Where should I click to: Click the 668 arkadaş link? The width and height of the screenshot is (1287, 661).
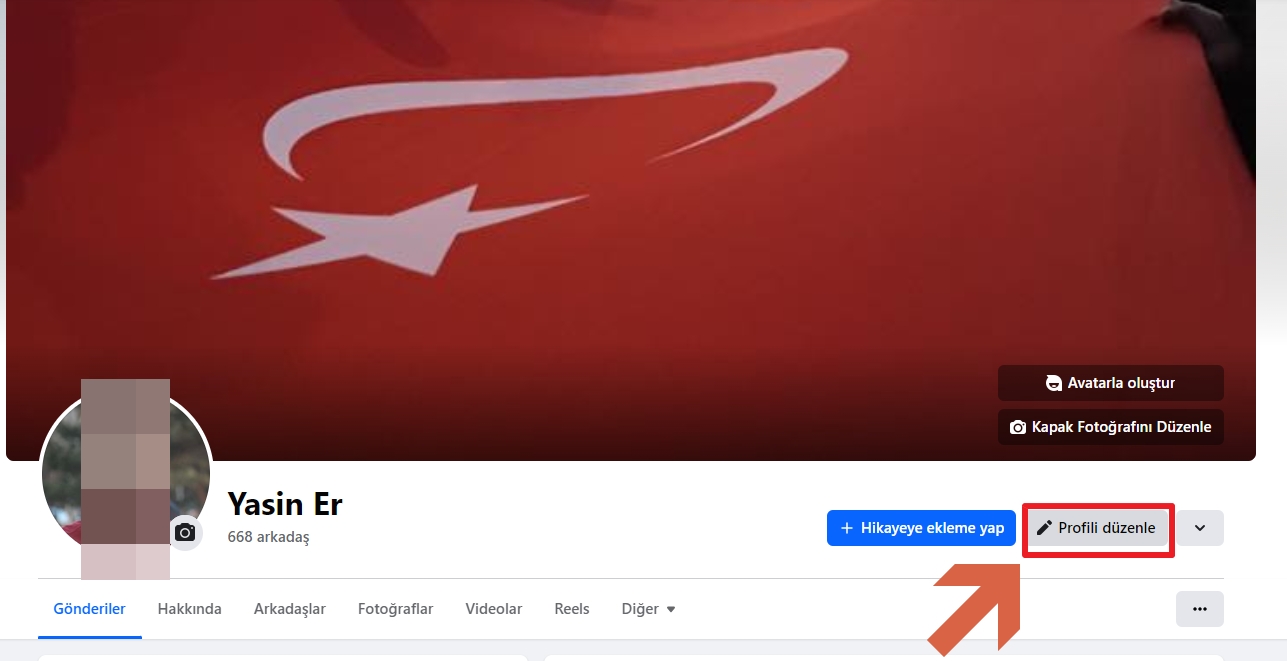tap(269, 537)
